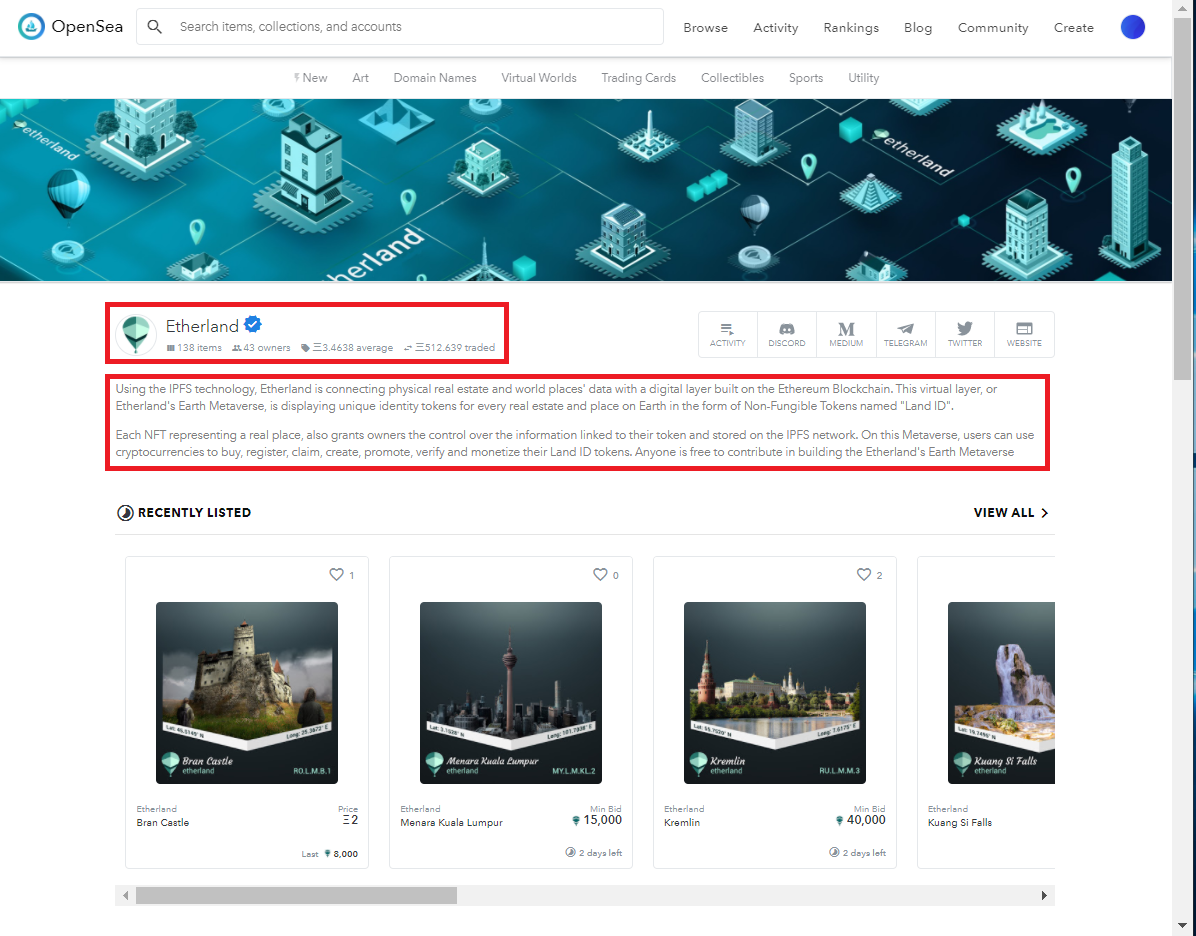1196x936 pixels.
Task: Click the carousel scroll left arrow
Action: click(125, 896)
